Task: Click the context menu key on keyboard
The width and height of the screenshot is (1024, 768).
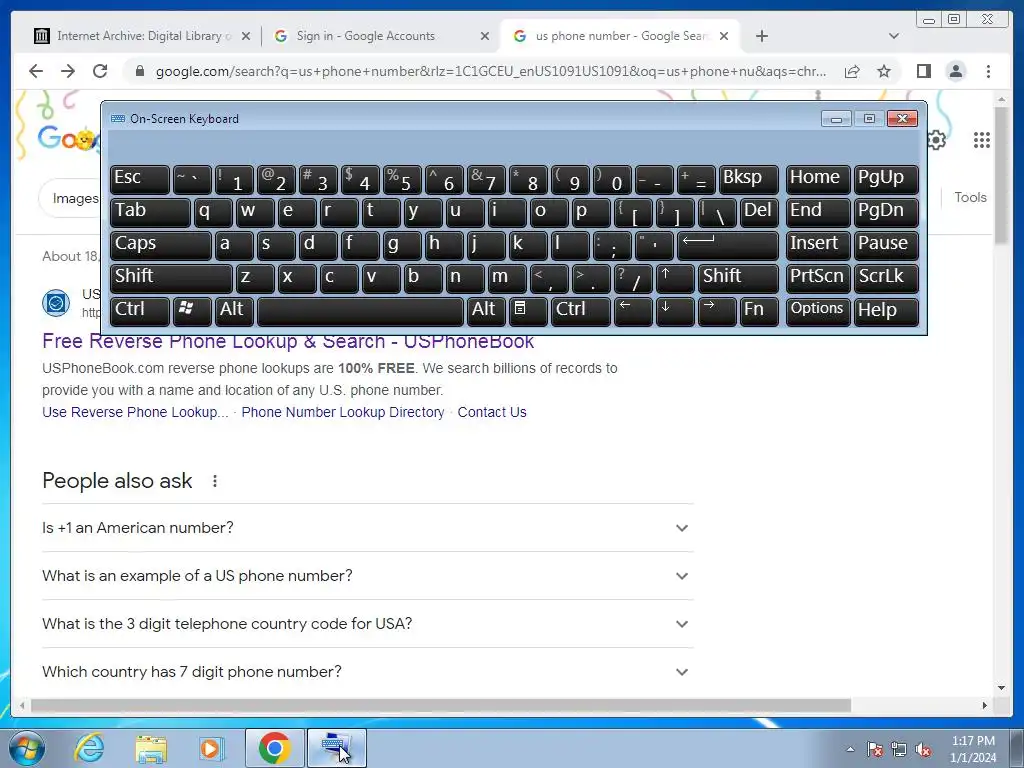Action: [528, 311]
